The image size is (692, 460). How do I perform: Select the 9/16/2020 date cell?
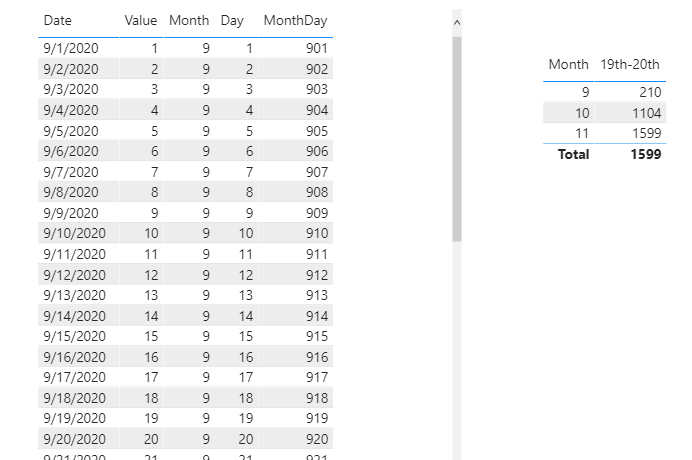click(x=75, y=357)
